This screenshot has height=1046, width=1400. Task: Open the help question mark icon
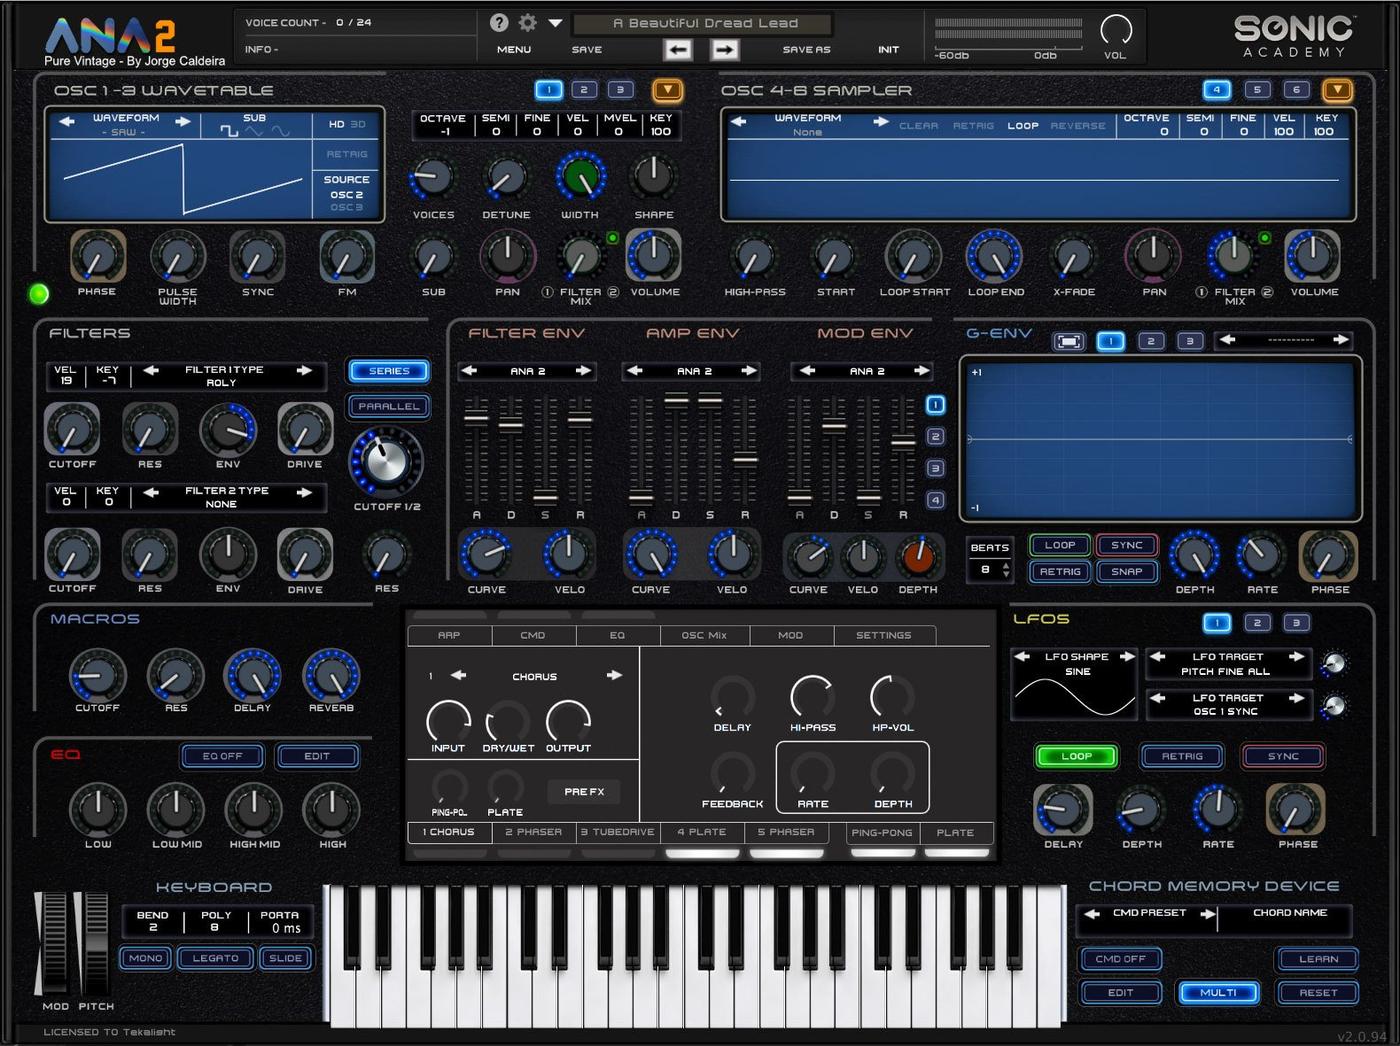499,22
